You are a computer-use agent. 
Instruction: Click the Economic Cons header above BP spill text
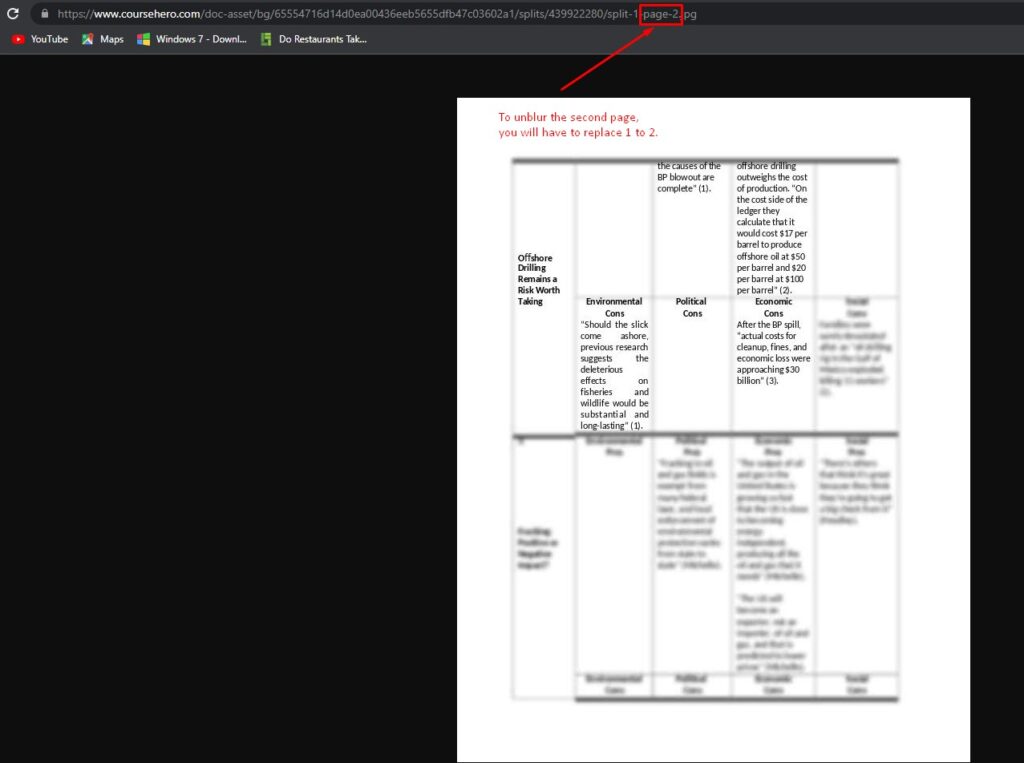click(x=773, y=307)
